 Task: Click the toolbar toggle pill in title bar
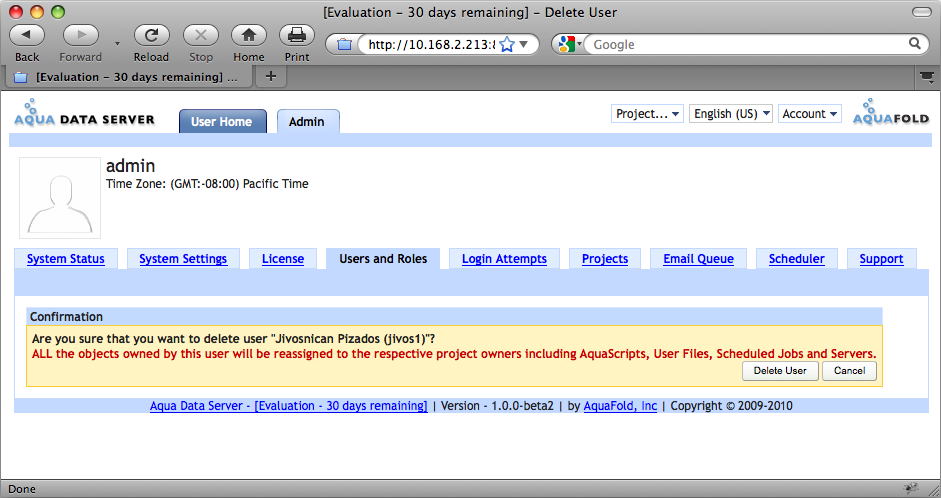click(x=921, y=12)
